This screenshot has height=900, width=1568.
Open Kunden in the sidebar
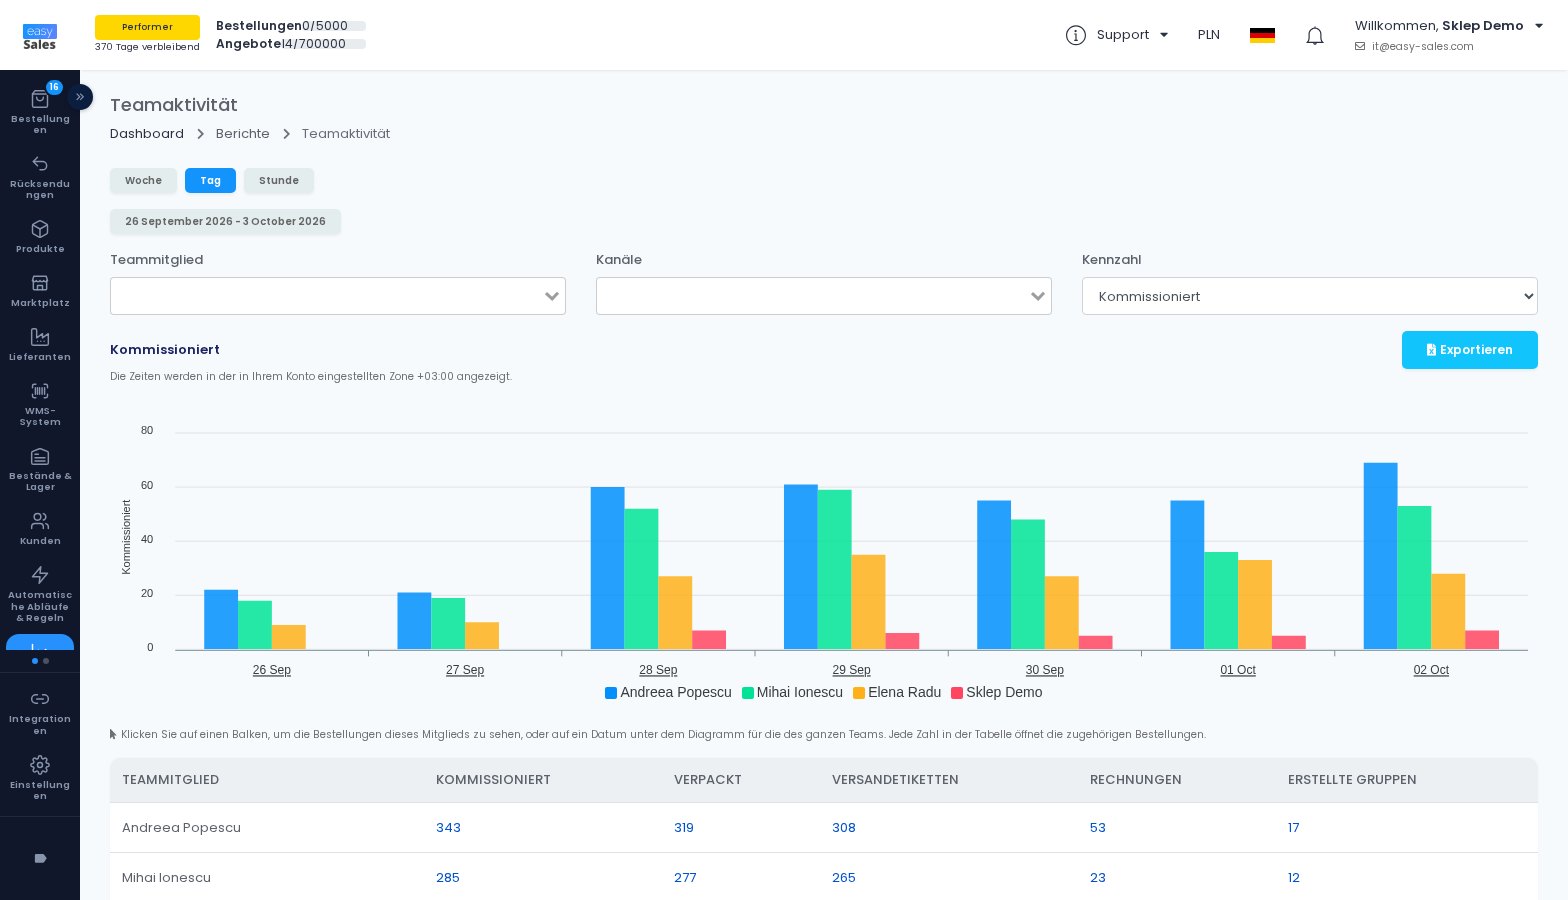(40, 528)
